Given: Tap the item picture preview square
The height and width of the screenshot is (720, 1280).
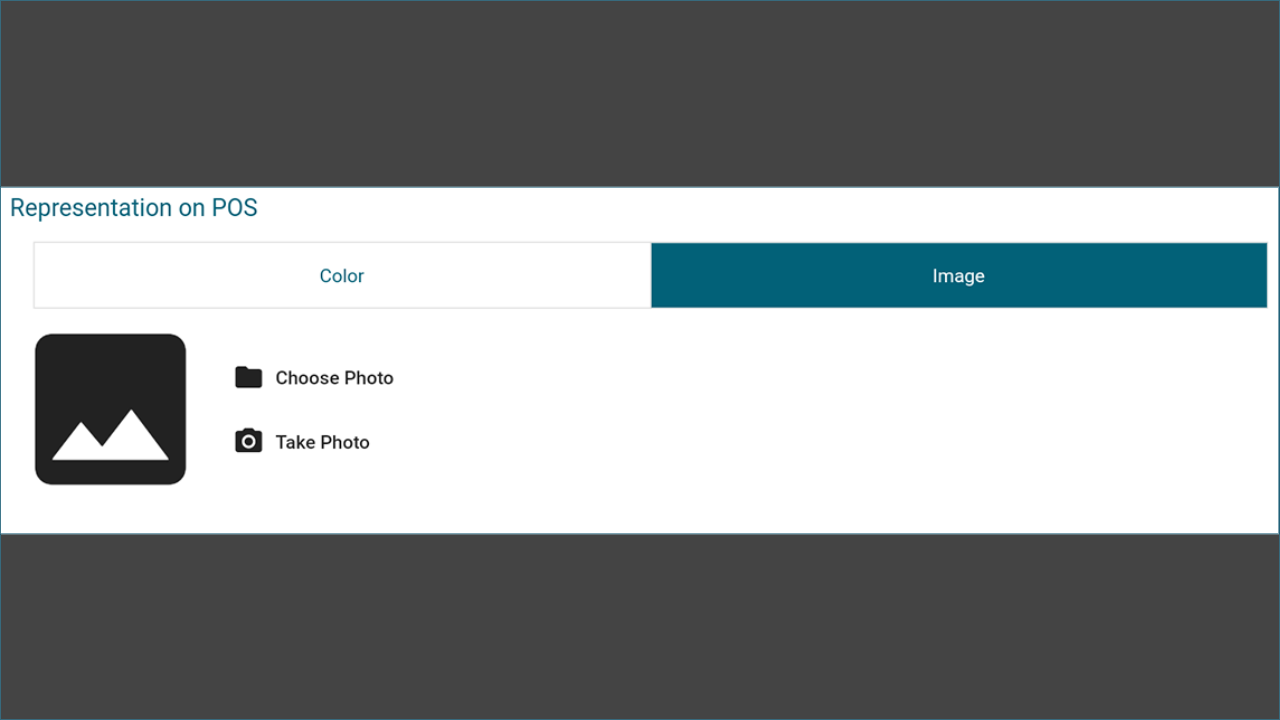Looking at the screenshot, I should click(x=110, y=409).
